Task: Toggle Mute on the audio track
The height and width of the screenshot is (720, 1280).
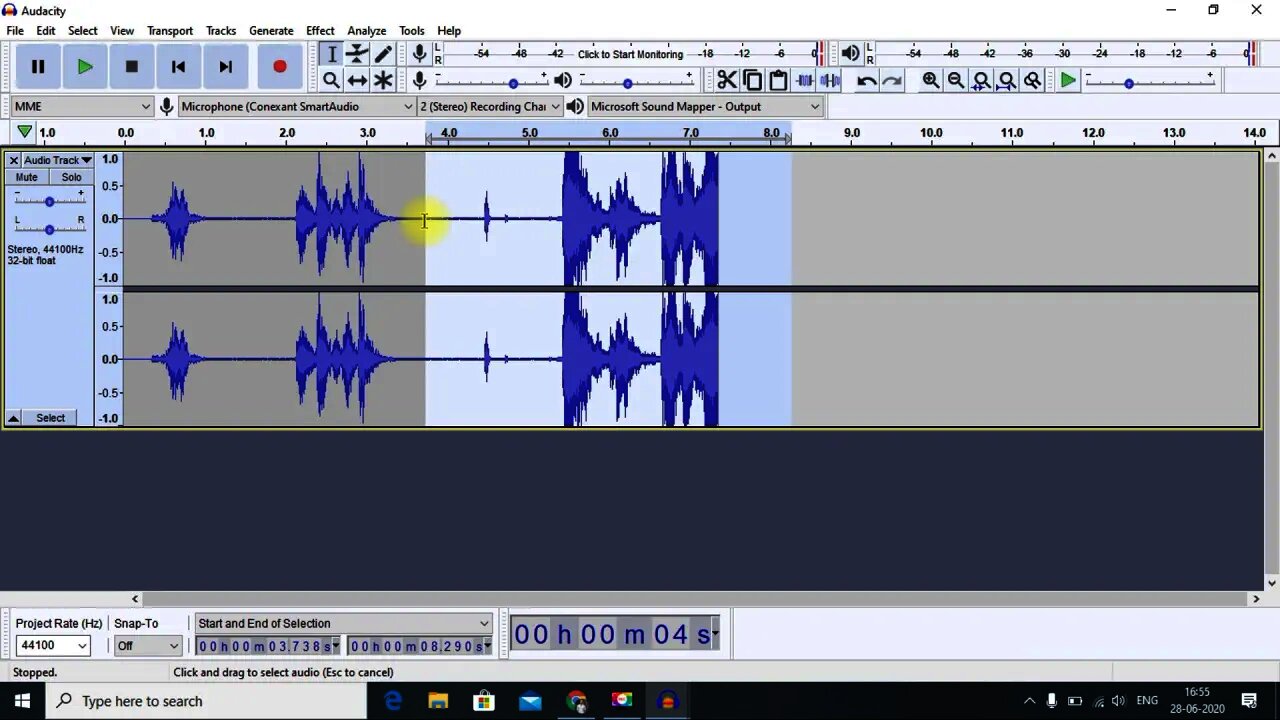Action: click(x=27, y=177)
